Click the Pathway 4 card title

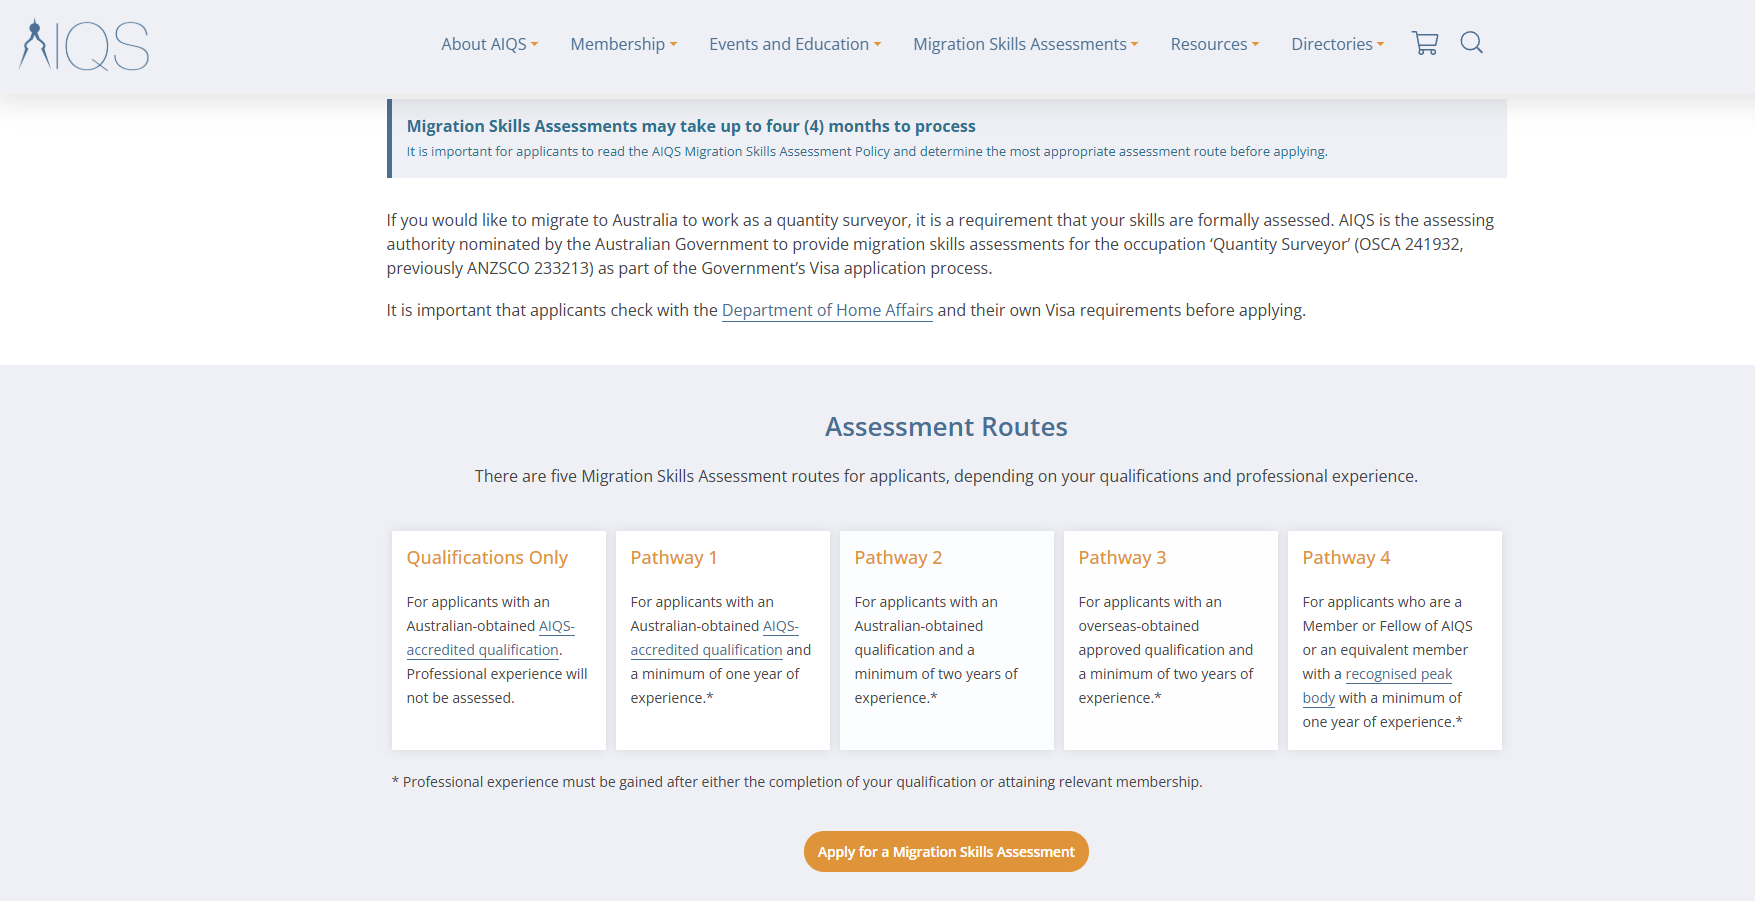[x=1346, y=558]
